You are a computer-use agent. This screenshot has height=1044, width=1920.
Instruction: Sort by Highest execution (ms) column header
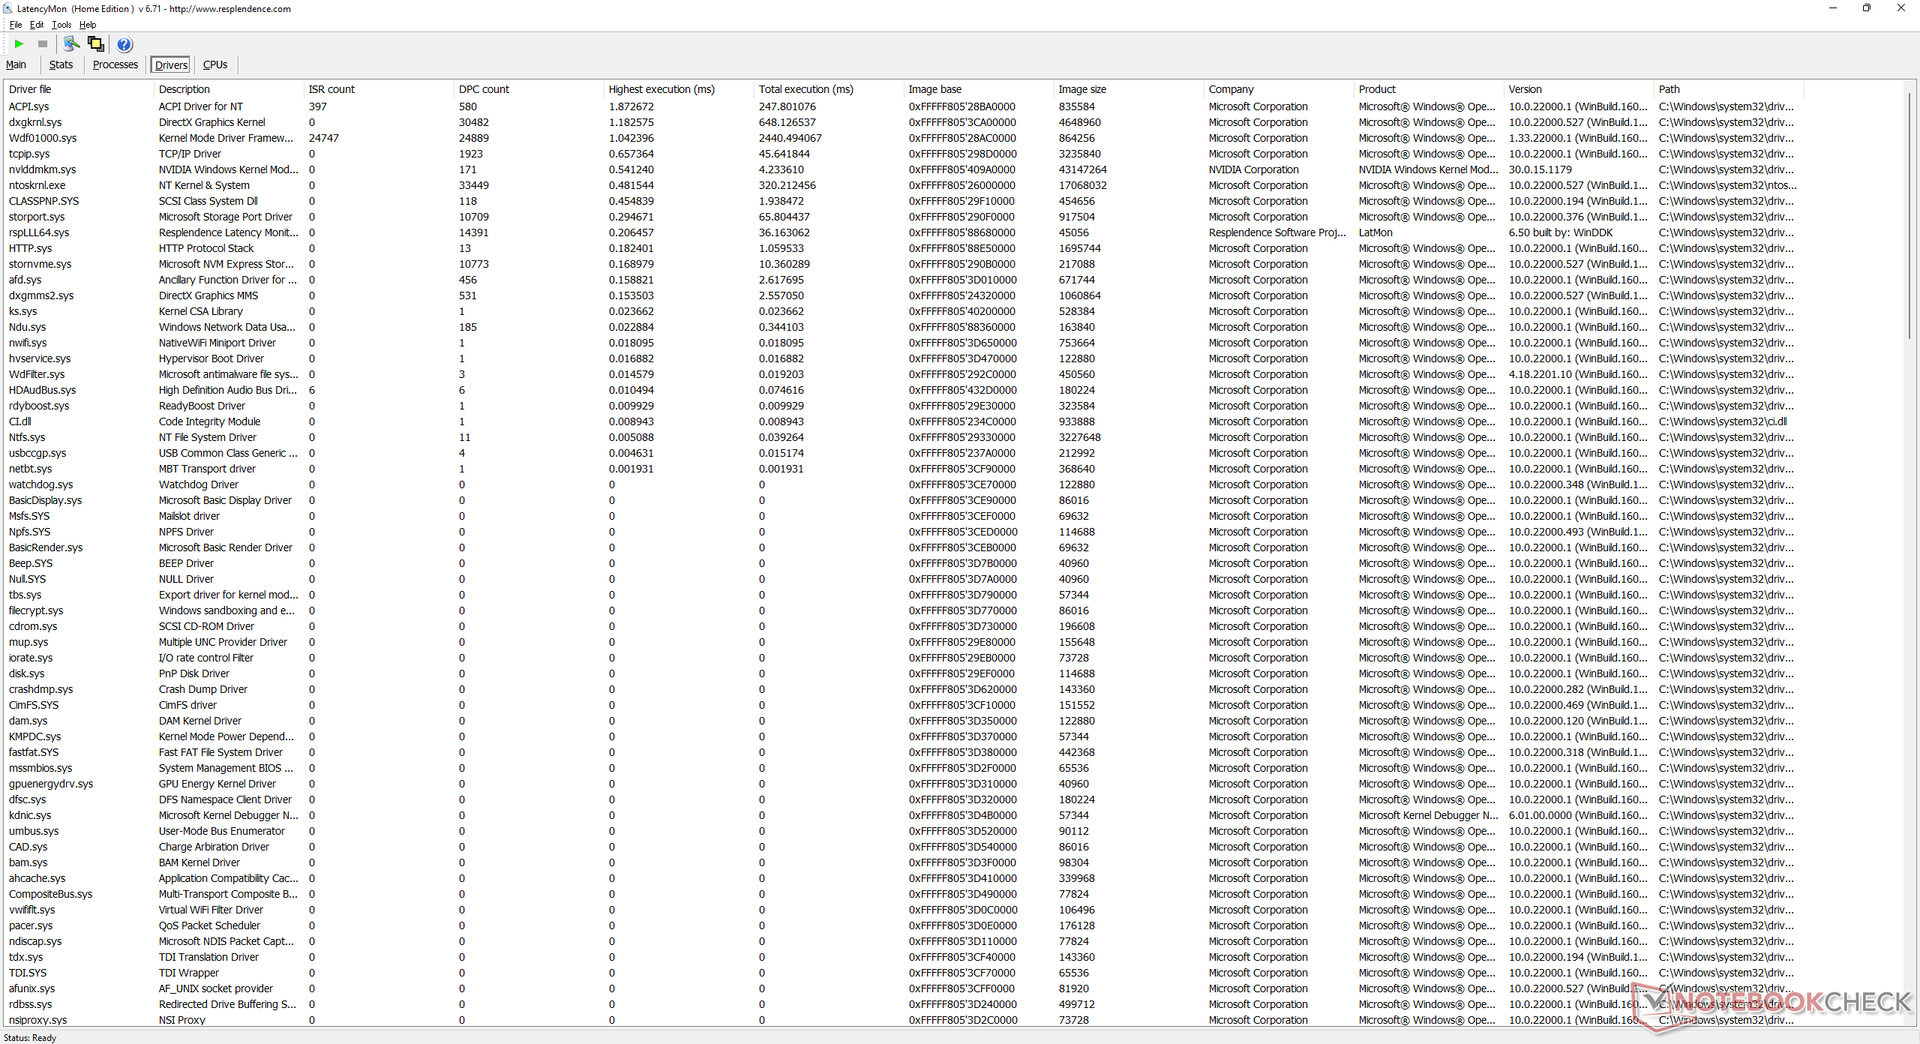point(661,89)
